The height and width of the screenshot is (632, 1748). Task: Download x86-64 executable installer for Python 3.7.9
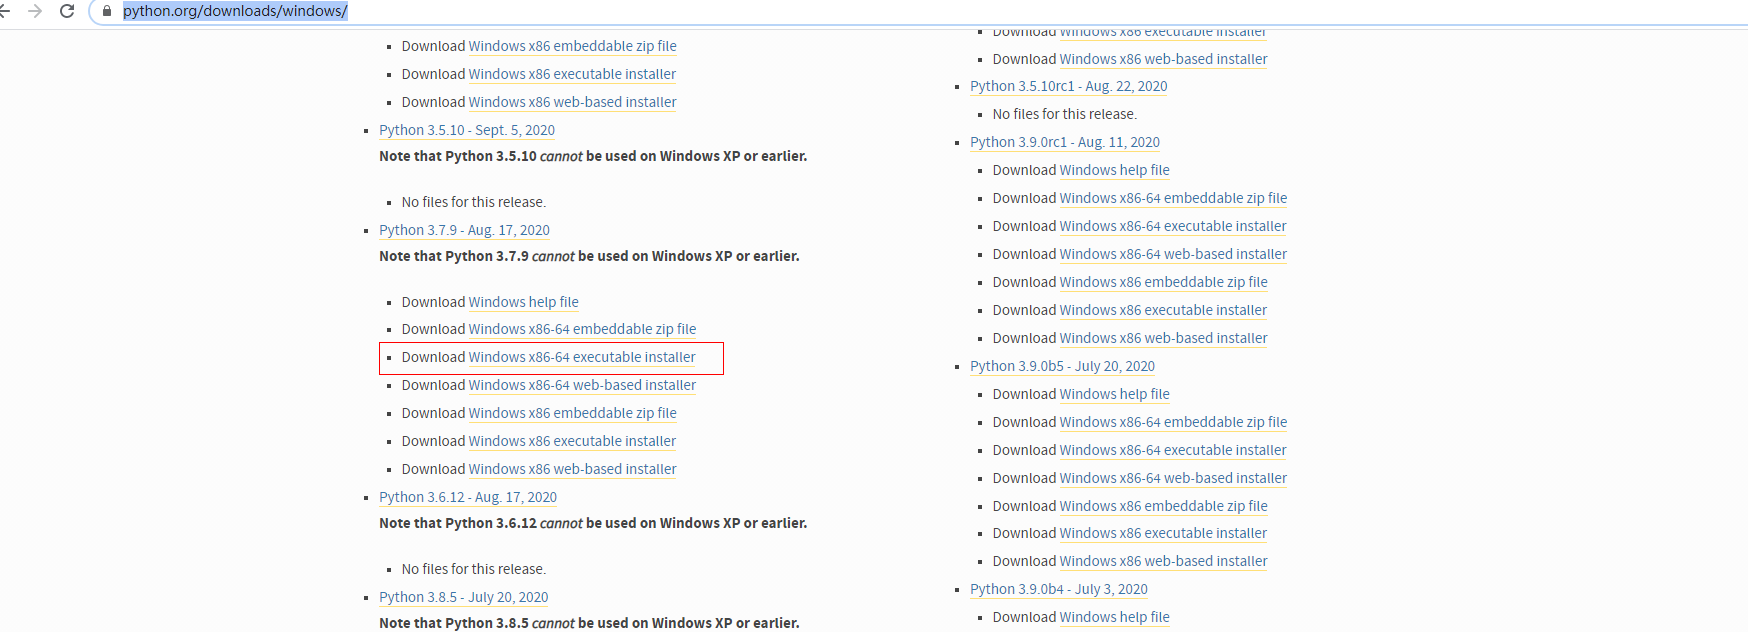coord(582,357)
